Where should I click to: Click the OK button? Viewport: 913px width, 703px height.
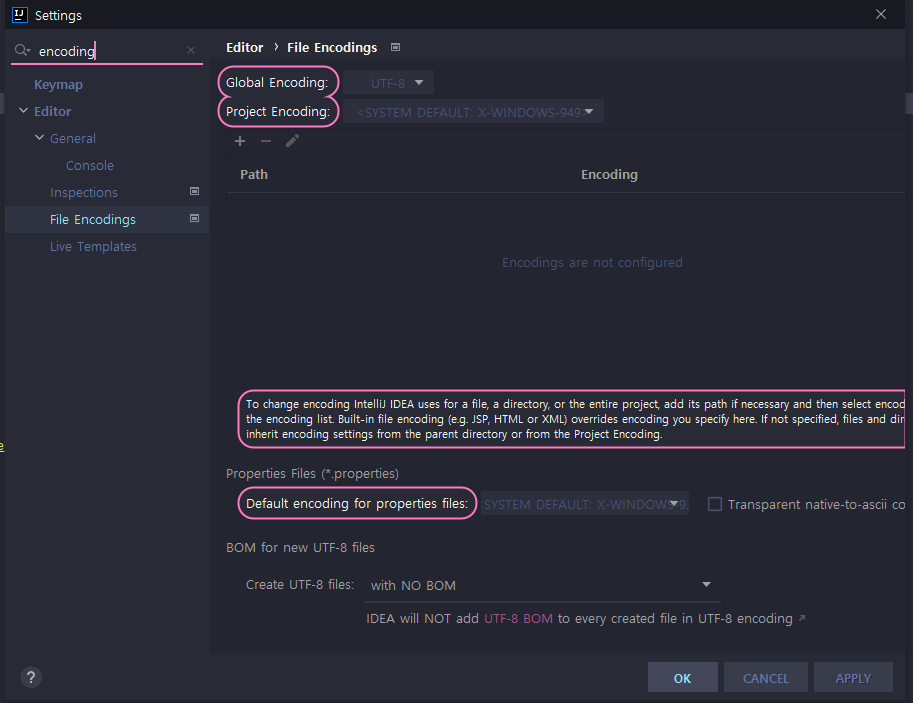click(x=682, y=677)
